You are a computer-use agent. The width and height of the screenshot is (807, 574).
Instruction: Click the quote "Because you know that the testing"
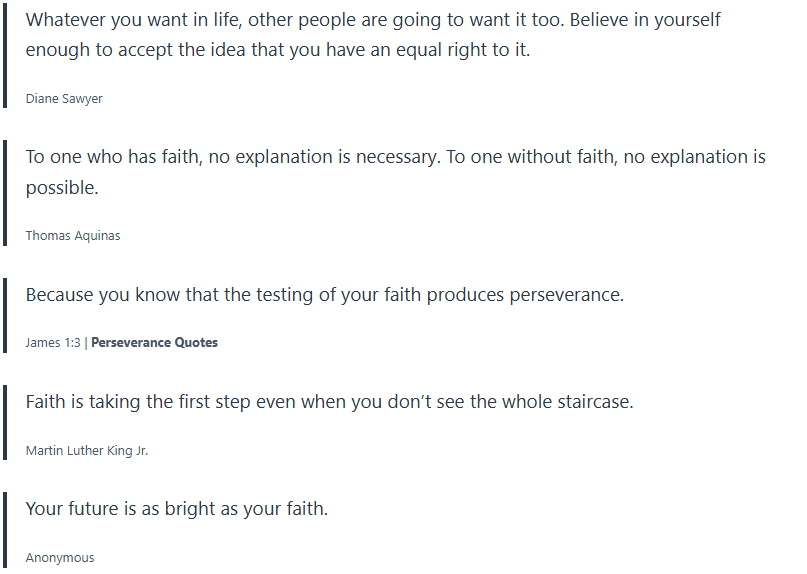[325, 295]
